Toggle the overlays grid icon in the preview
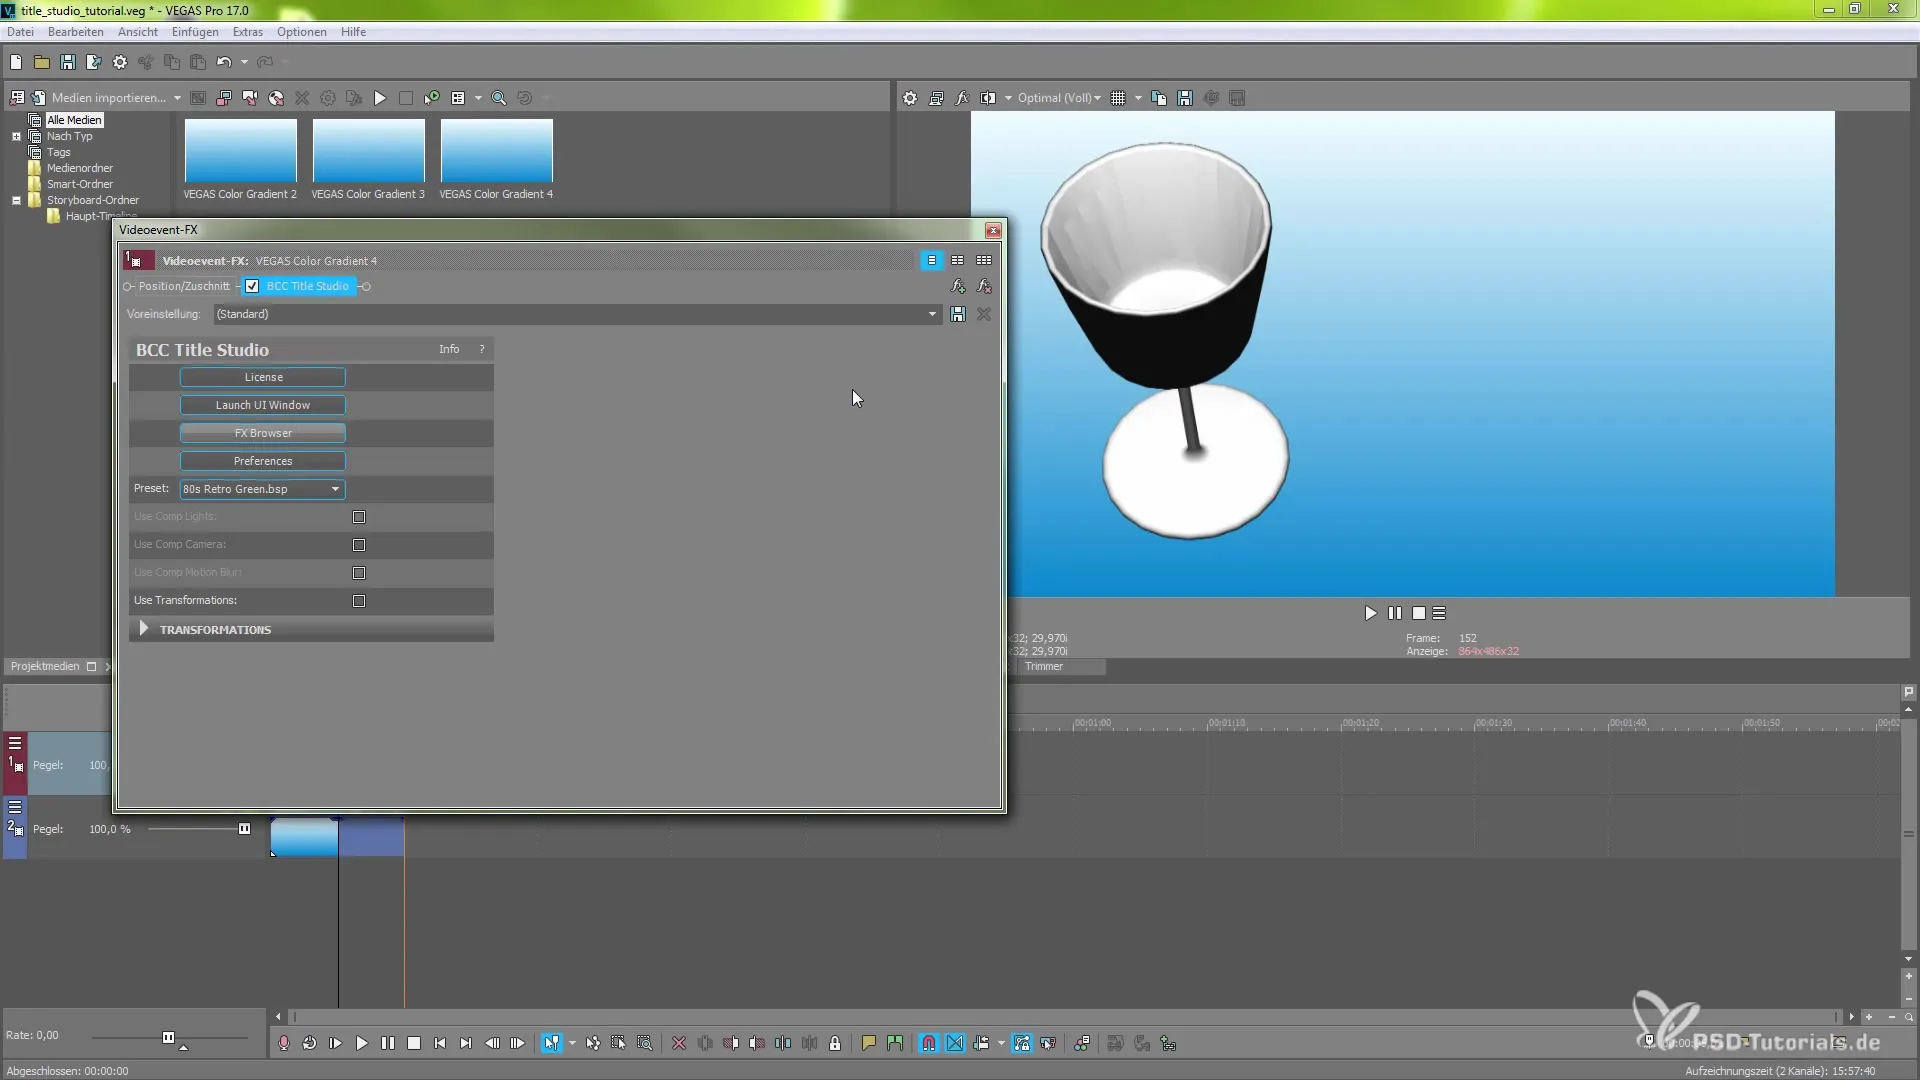 [x=1118, y=98]
